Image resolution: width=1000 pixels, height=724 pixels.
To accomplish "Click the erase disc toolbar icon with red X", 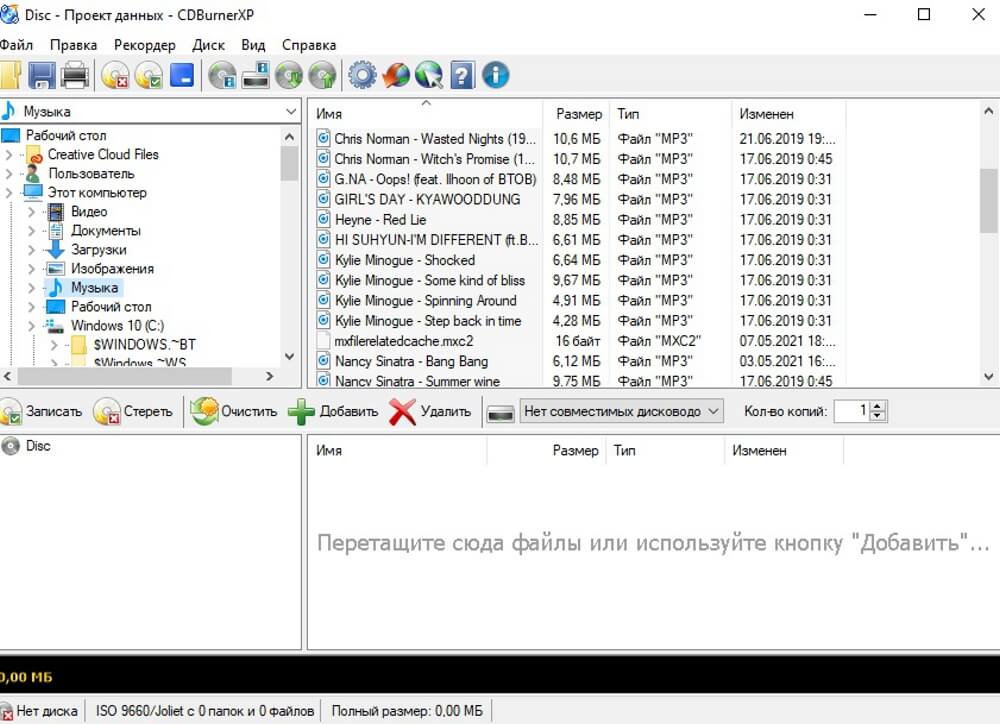I will click(x=115, y=75).
